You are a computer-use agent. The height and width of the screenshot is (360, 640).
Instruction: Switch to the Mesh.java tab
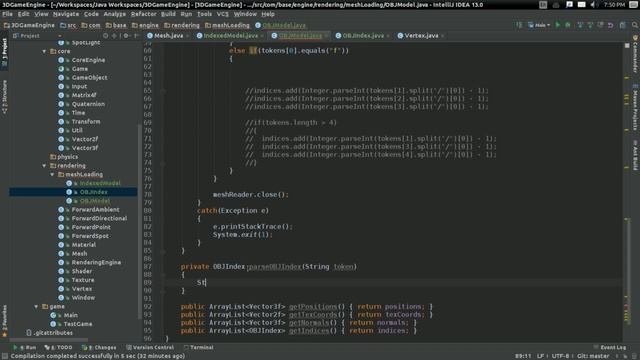pos(168,36)
